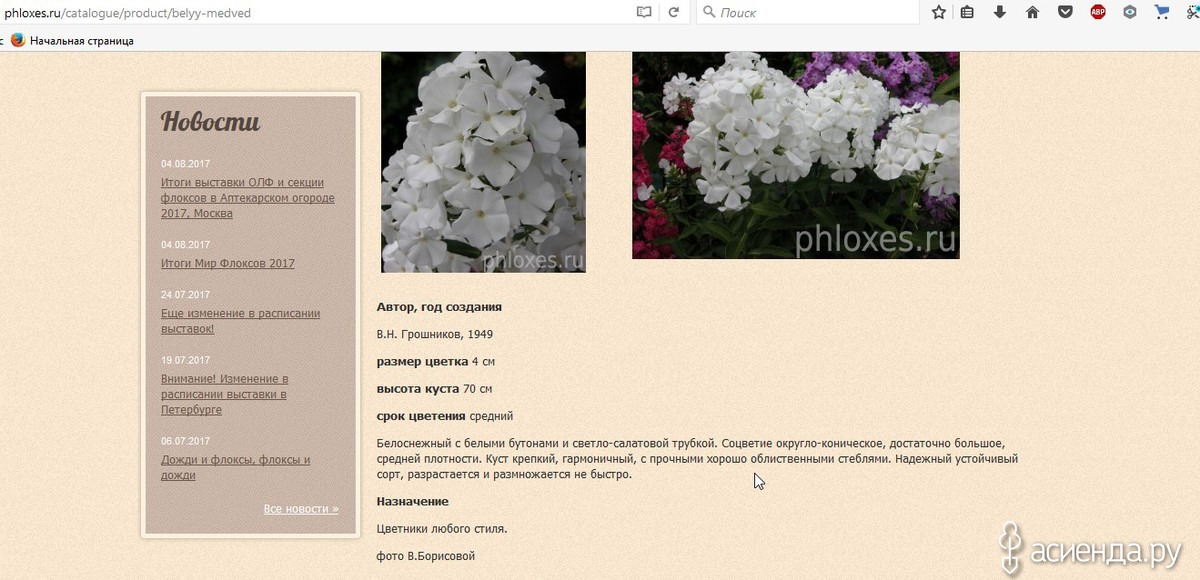Click the размер цветка 4 см line
1200x580 pixels.
[436, 361]
